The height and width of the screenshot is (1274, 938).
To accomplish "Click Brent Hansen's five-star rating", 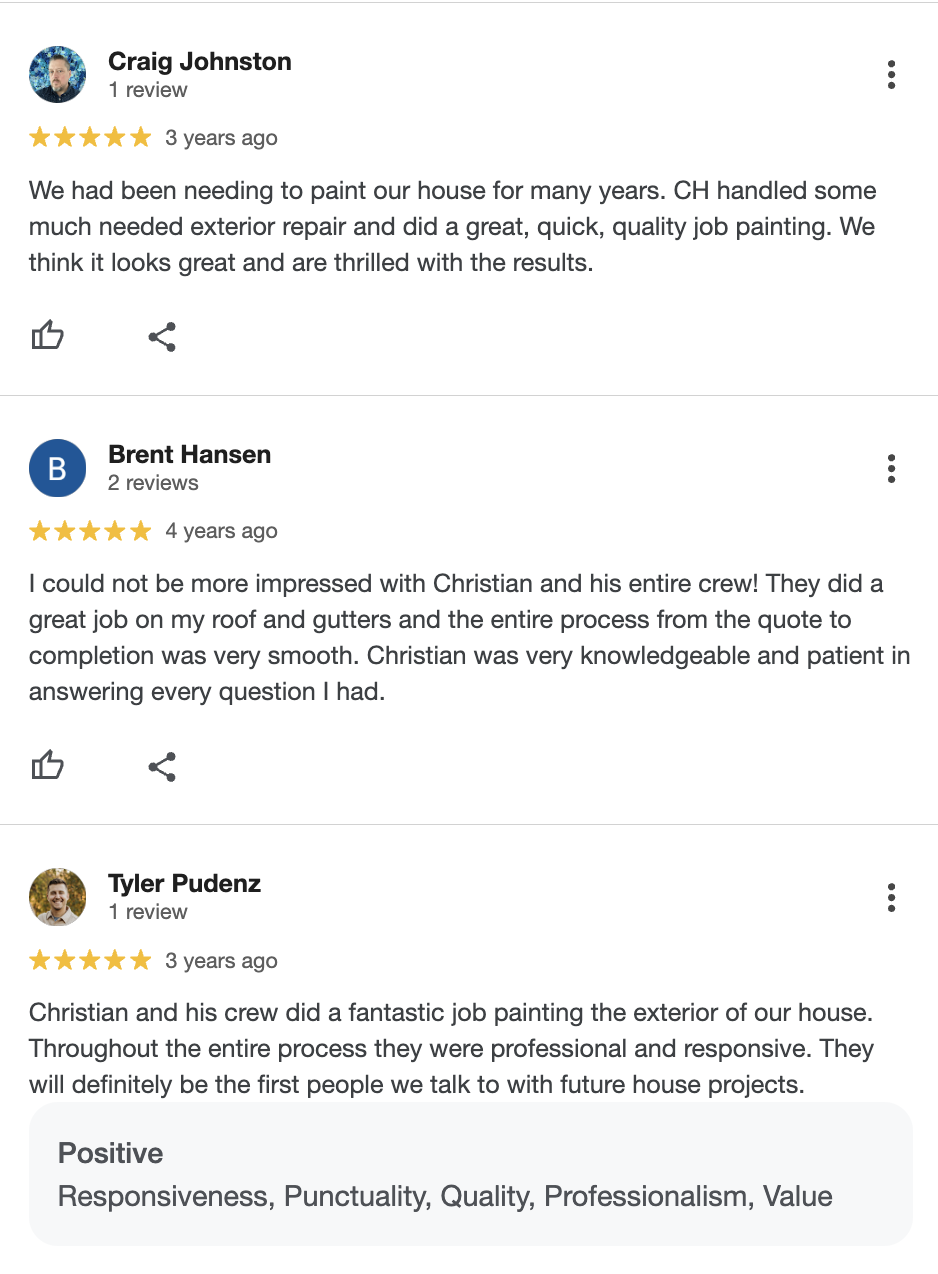I will click(90, 531).
